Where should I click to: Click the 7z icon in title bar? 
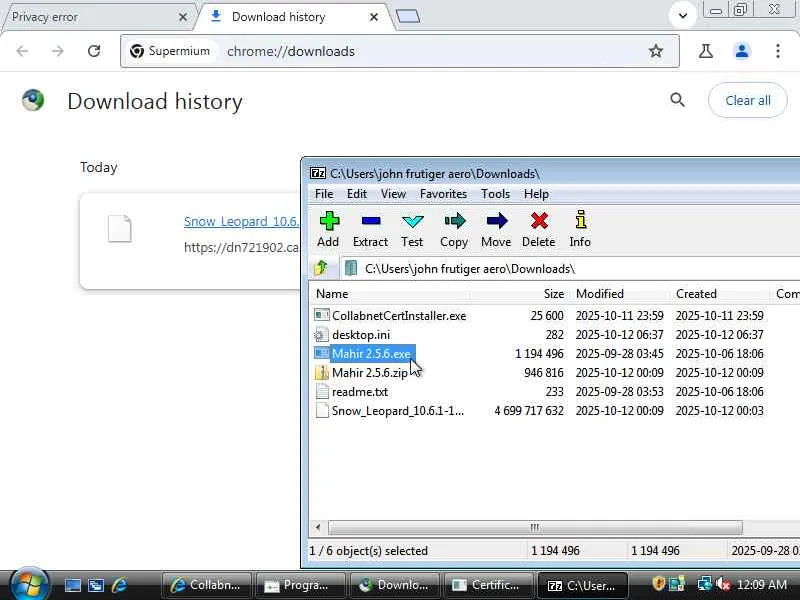(x=318, y=173)
